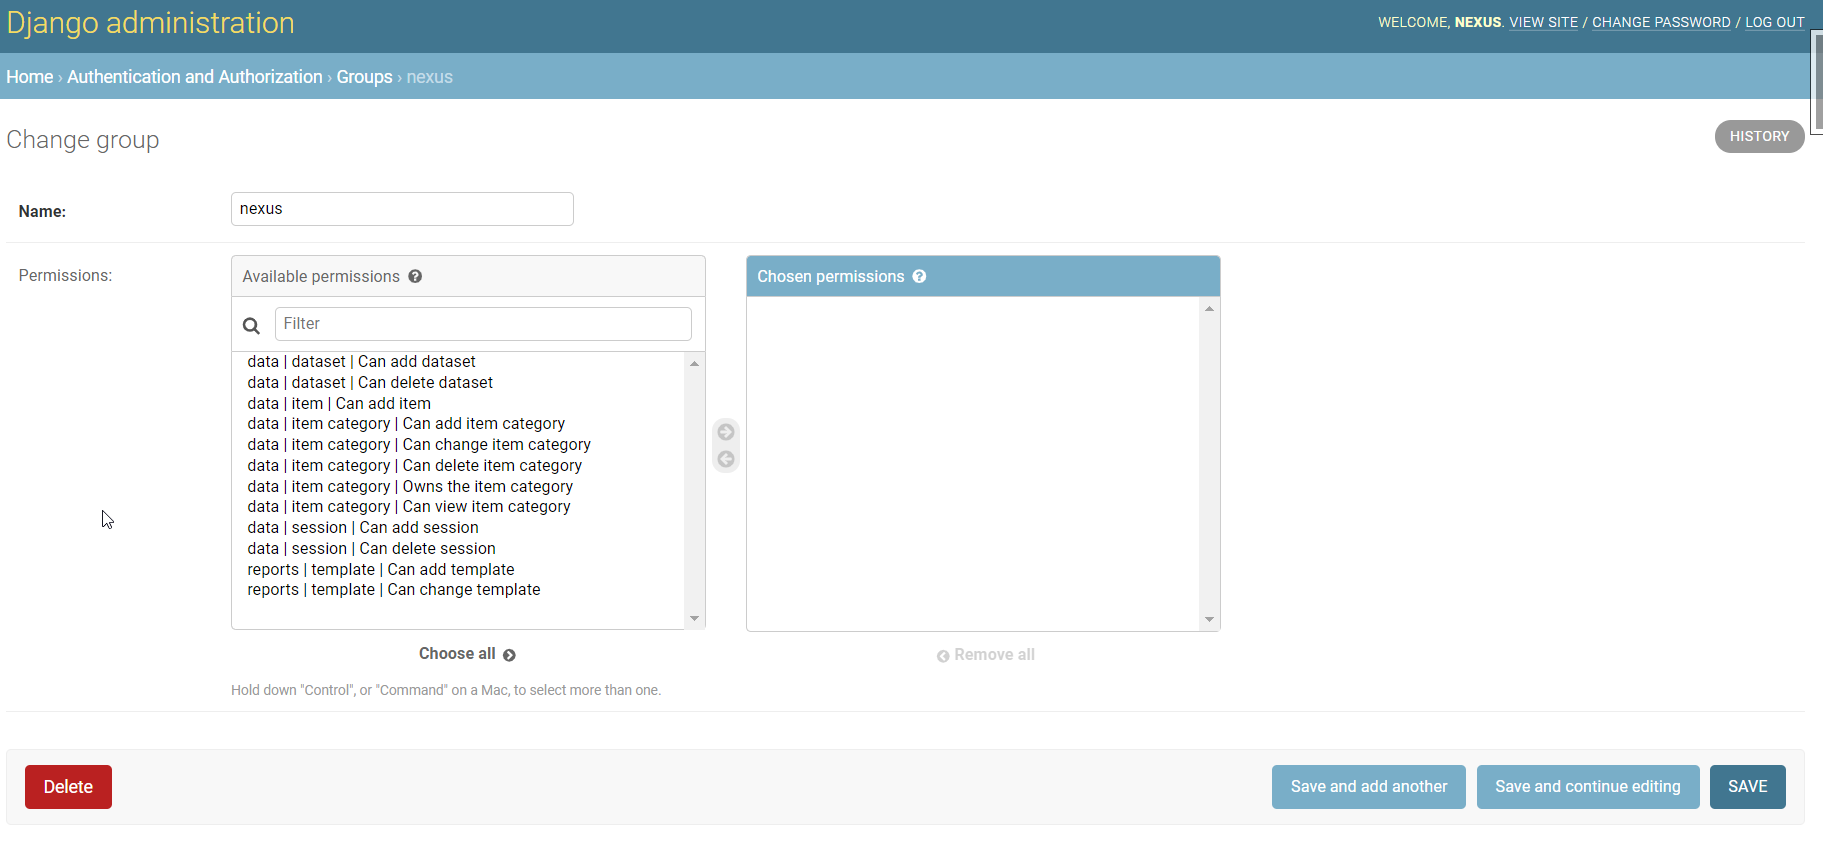The image size is (1823, 841).
Task: Select 'data | item | Can add item'
Action: point(460,404)
